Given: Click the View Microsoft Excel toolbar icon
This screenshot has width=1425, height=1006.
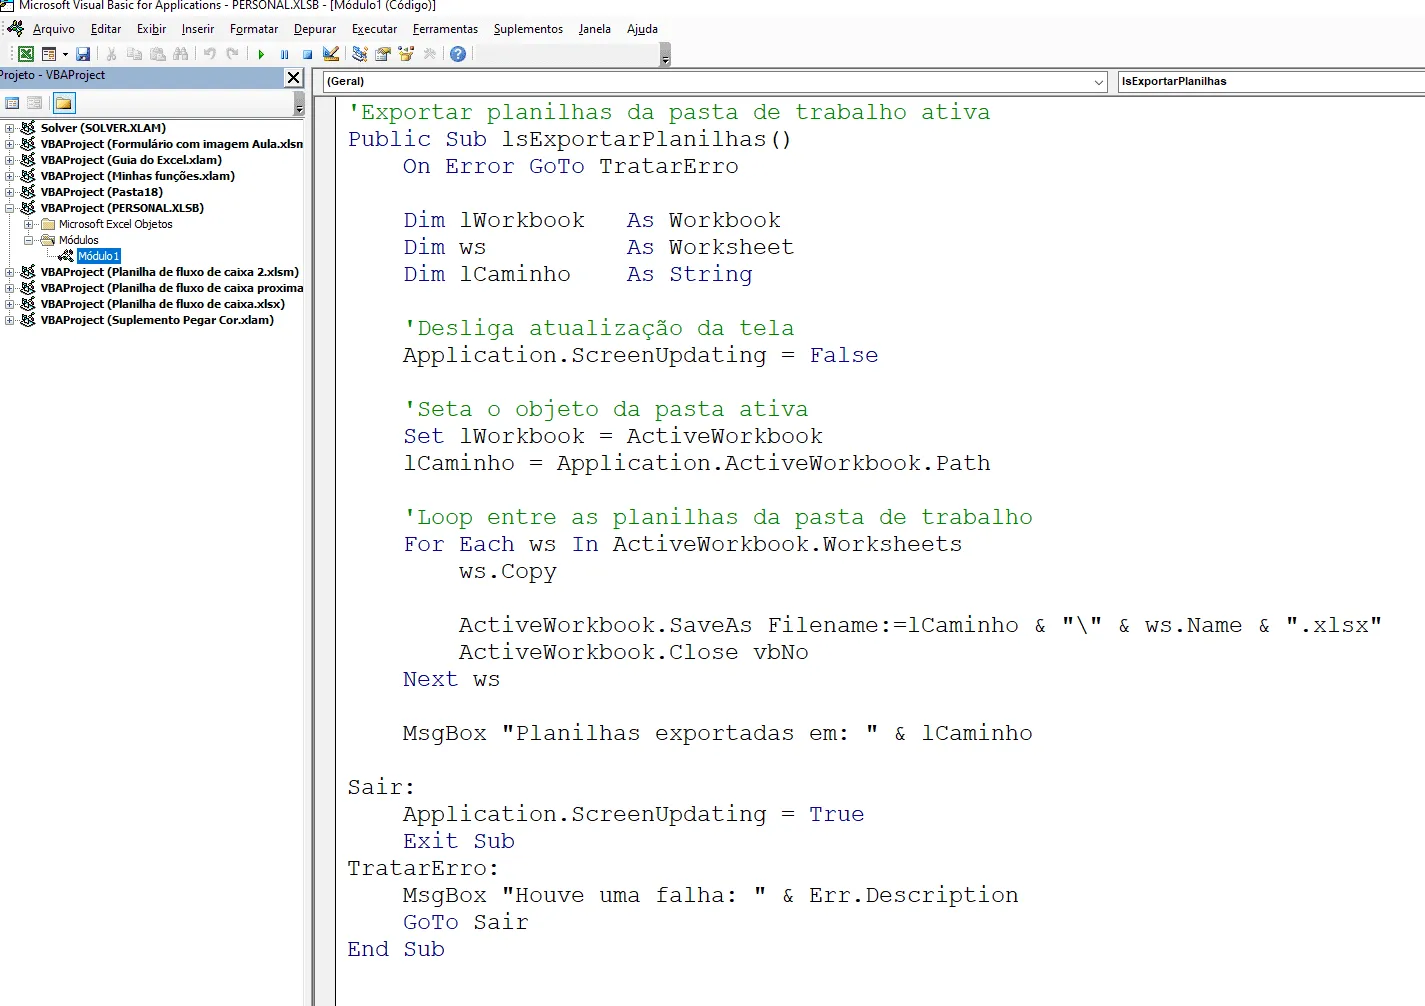Looking at the screenshot, I should (26, 54).
